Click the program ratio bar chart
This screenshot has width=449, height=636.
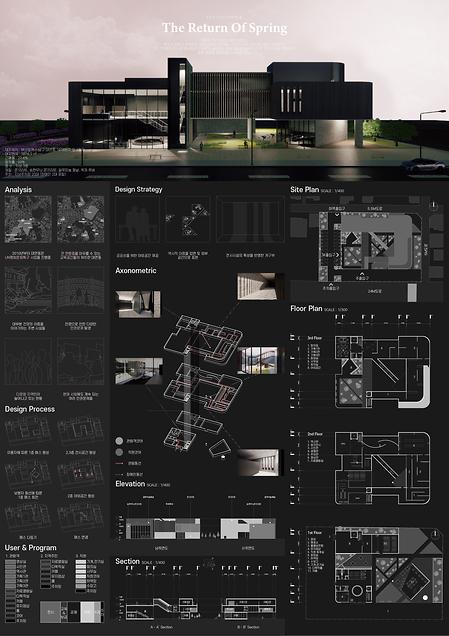72,612
